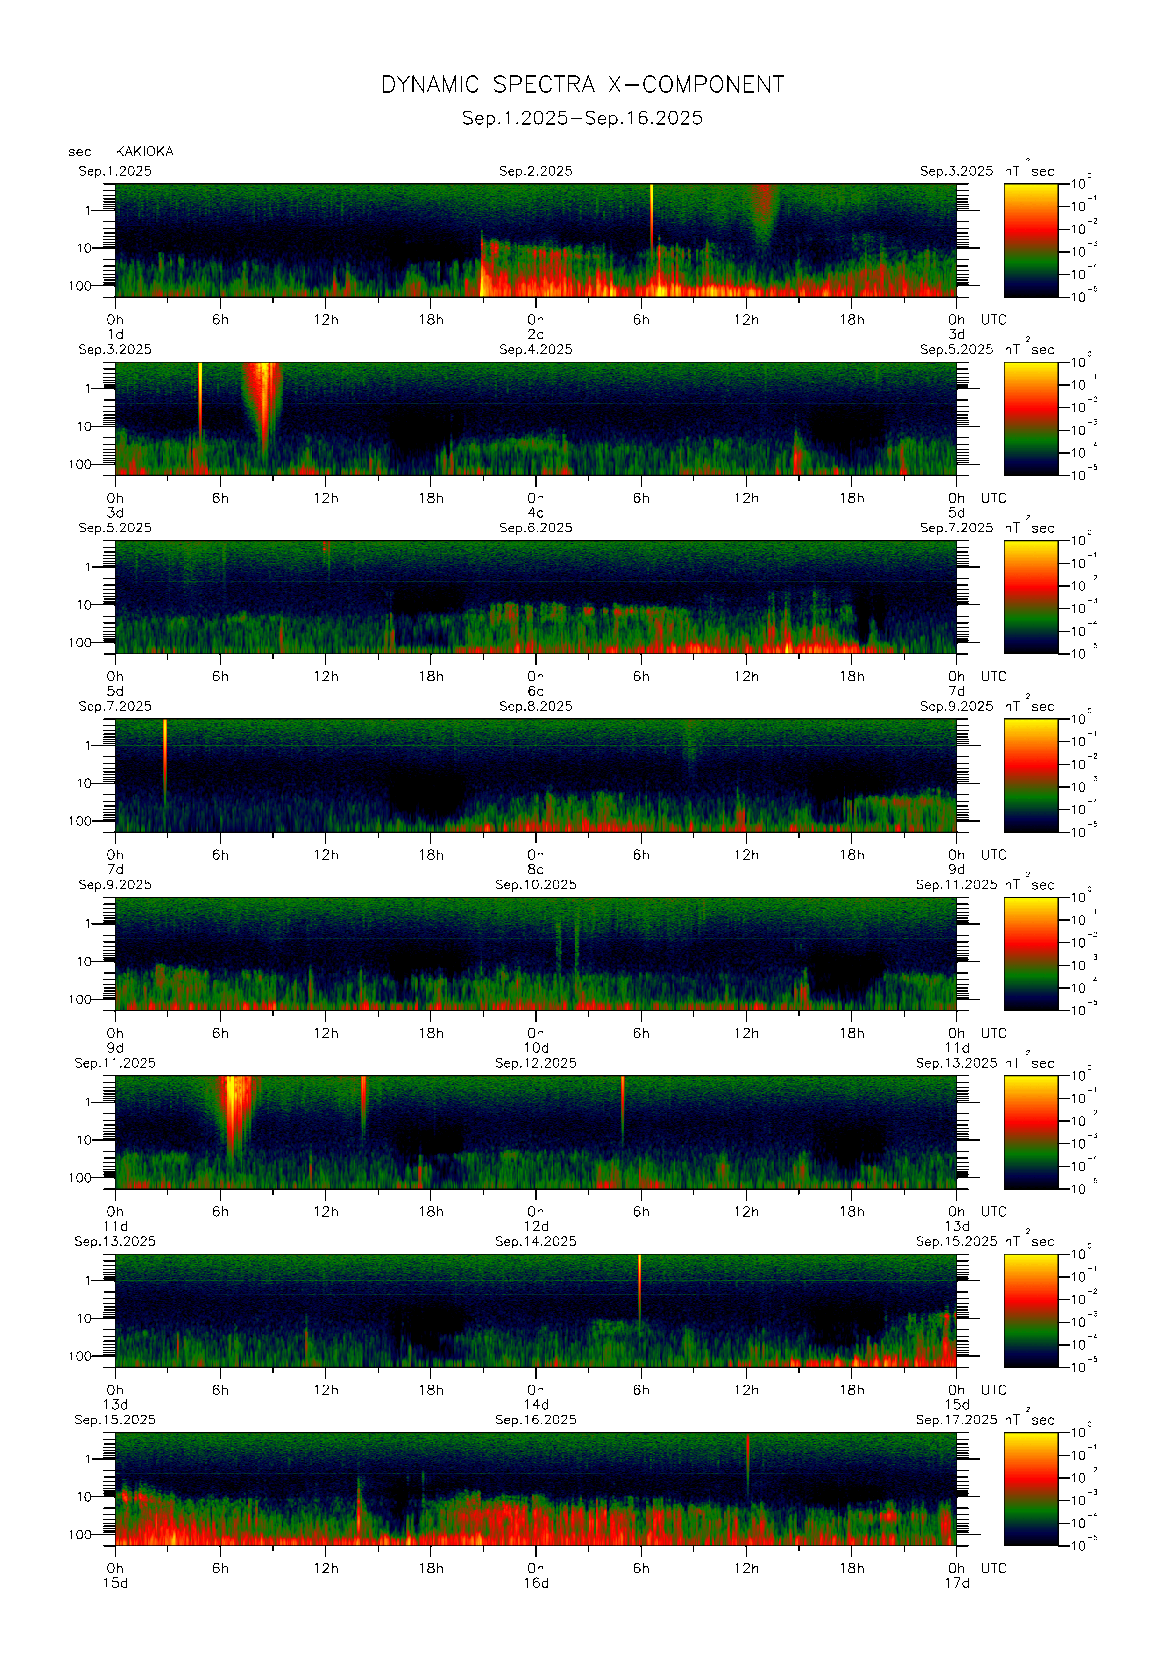This screenshot has width=1165, height=1679.
Task: Click the color scale bar of the seventh spectrogram
Action: point(1030,1310)
